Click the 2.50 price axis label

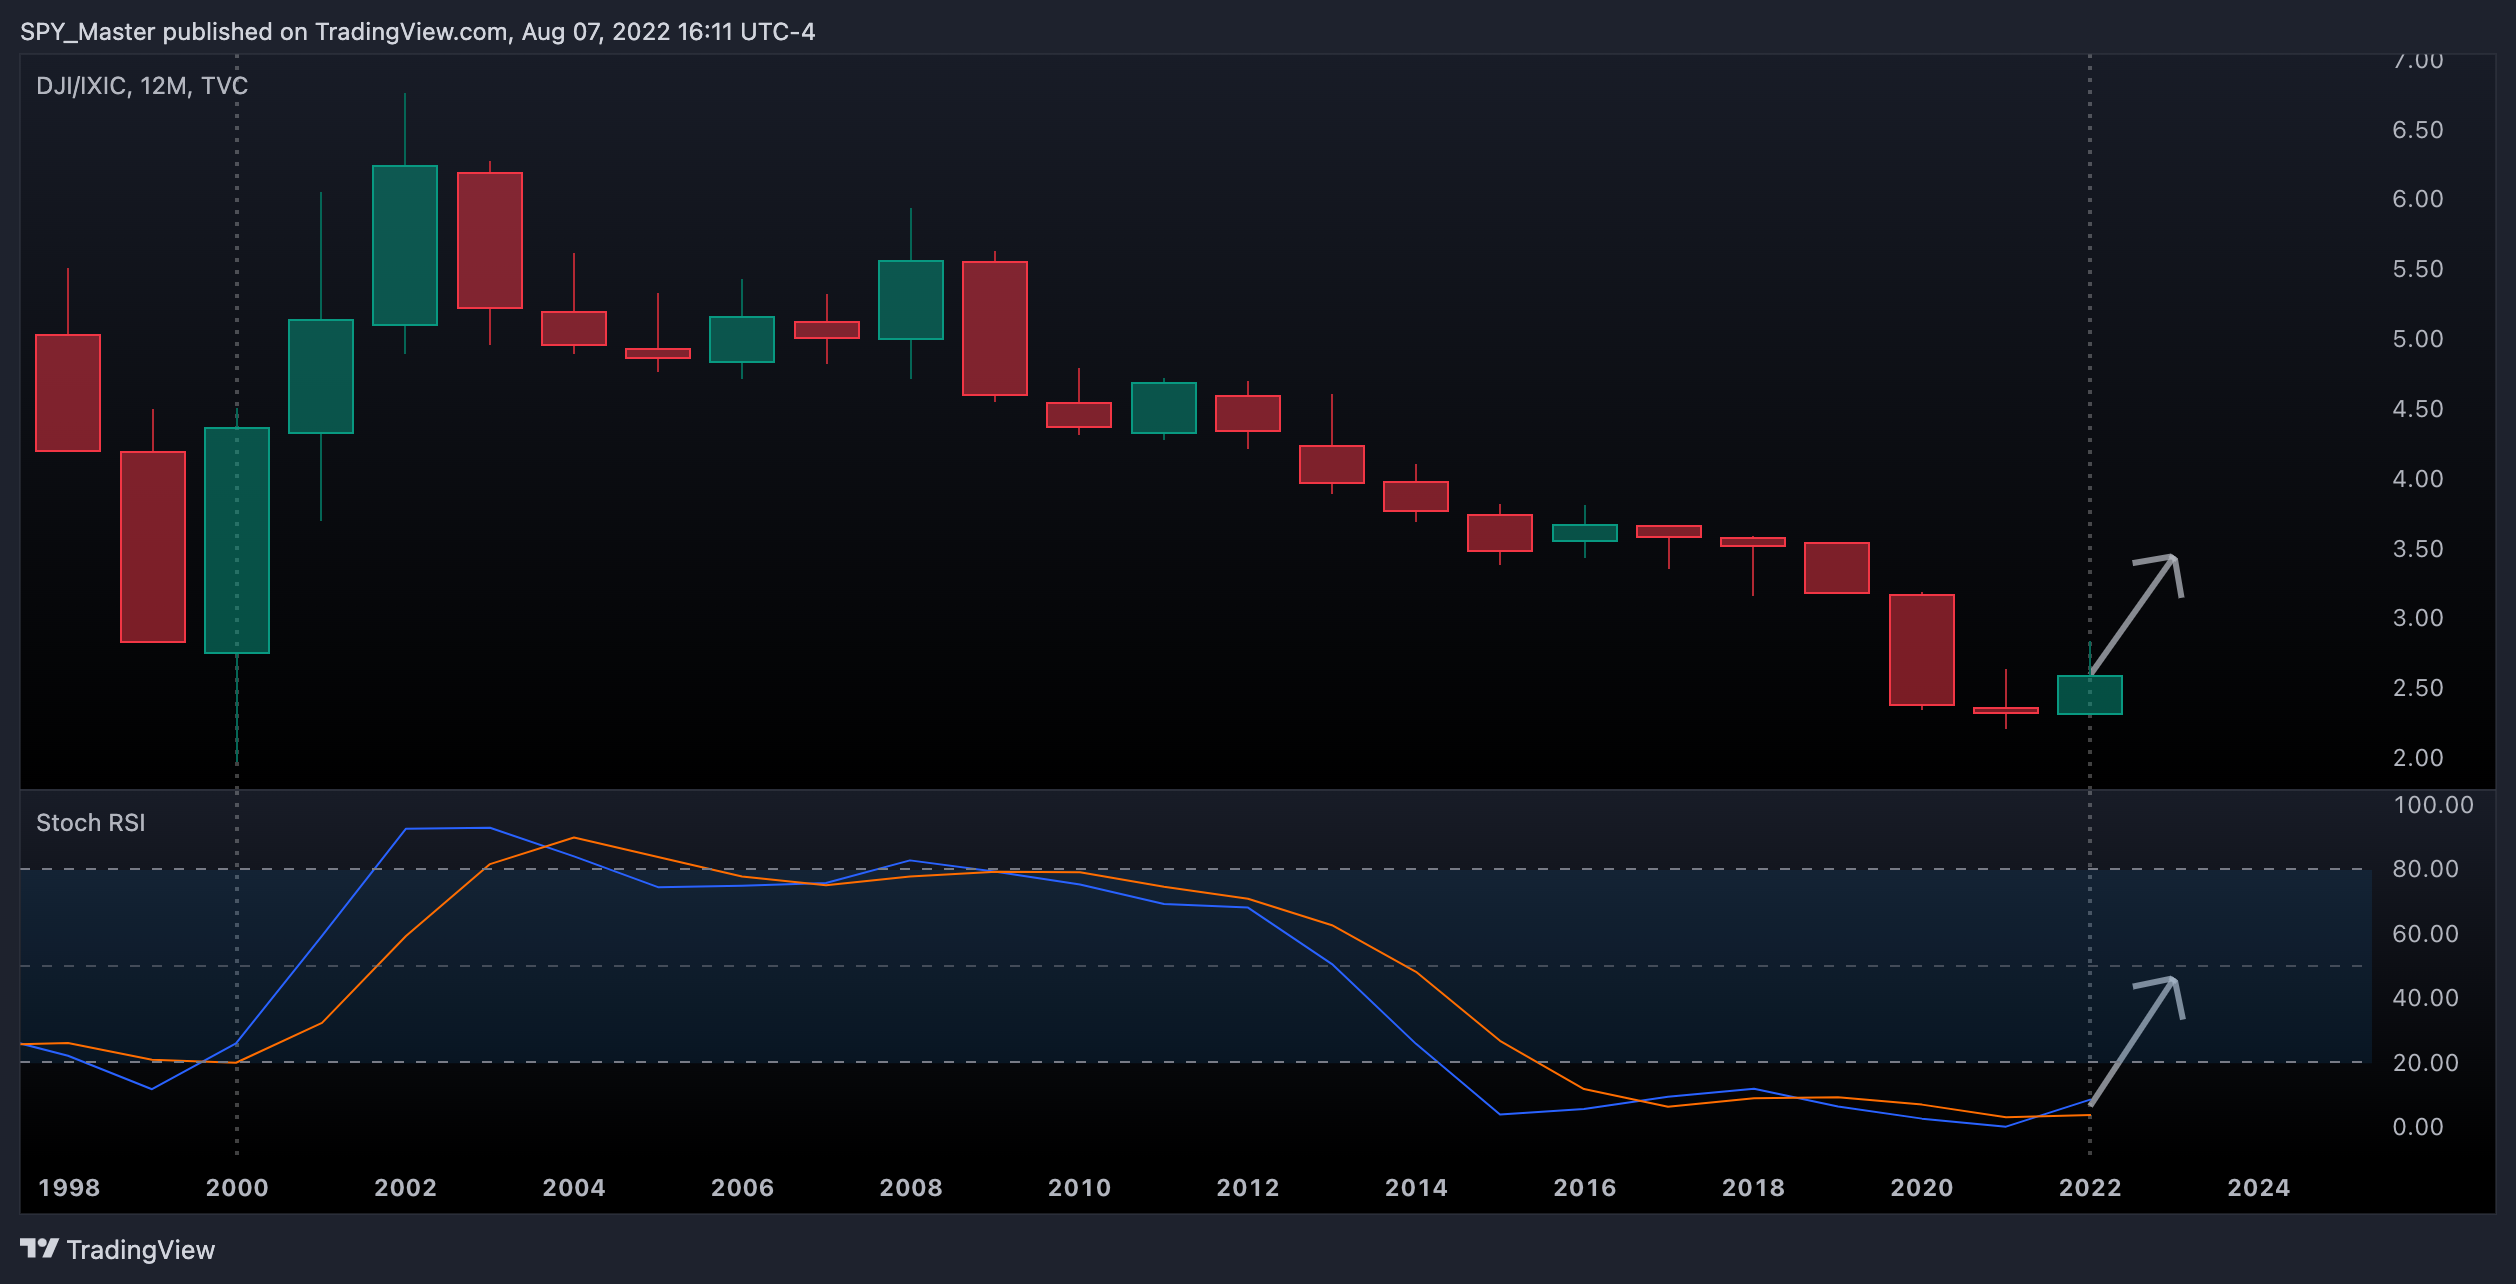2418,688
